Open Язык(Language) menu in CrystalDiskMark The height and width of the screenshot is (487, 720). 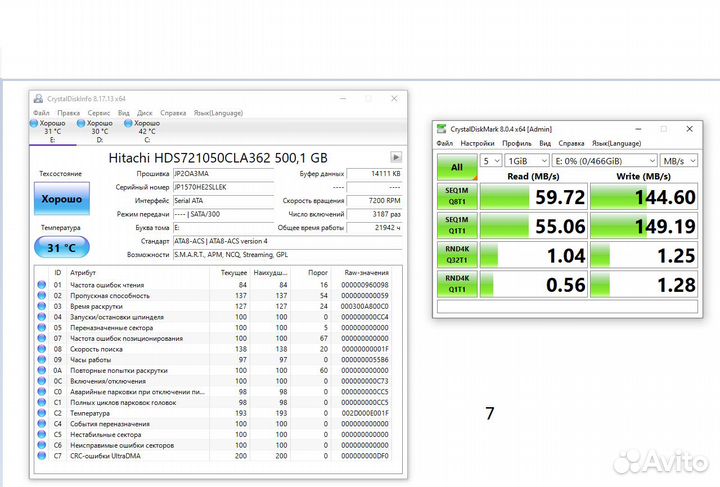(616, 143)
